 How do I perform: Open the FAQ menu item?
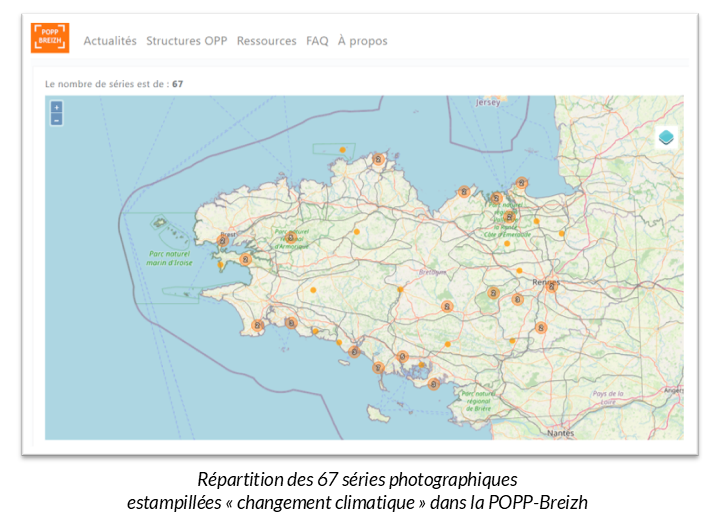click(x=317, y=41)
